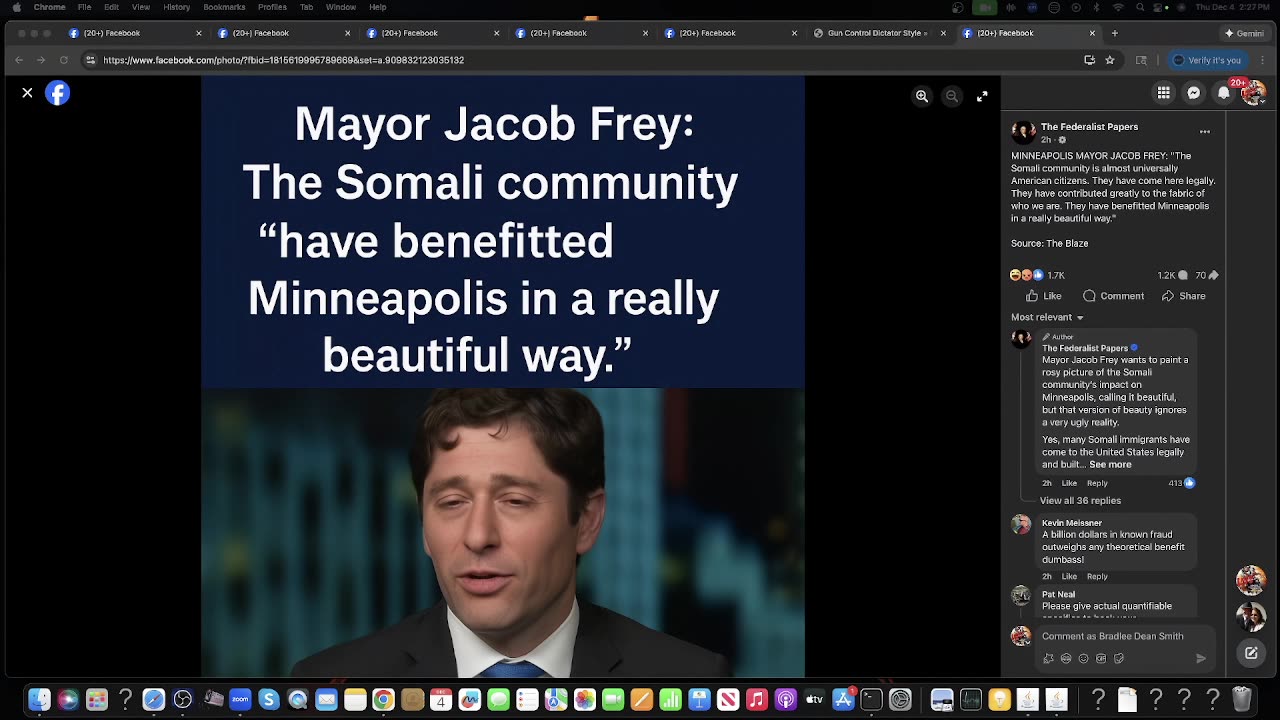Open the Chrome Edit menu

[111, 7]
